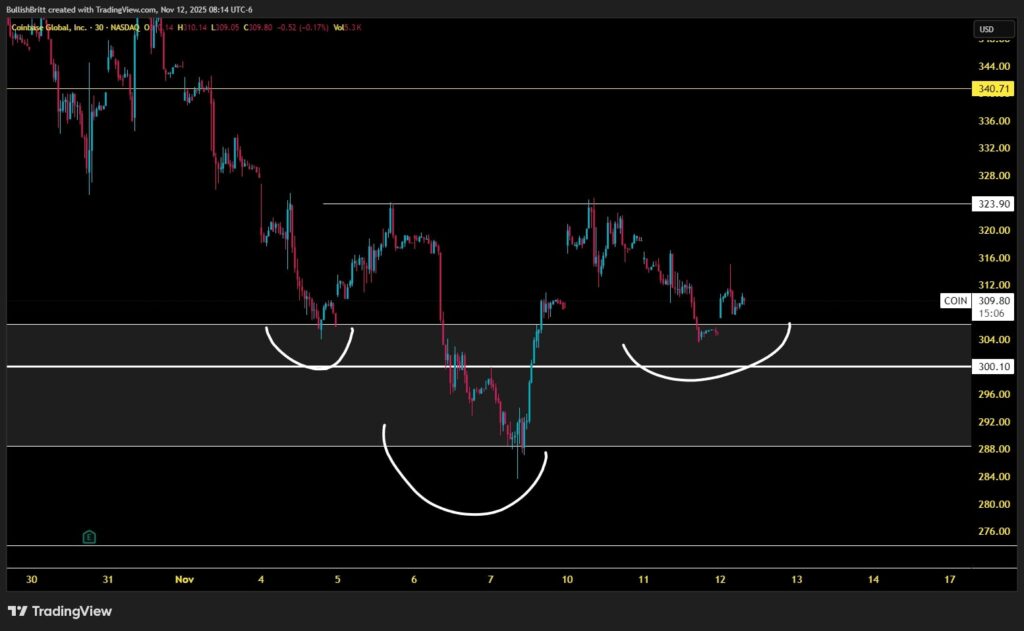Click the Nov label on the time axis
Image resolution: width=1024 pixels, height=631 pixels.
(x=185, y=579)
